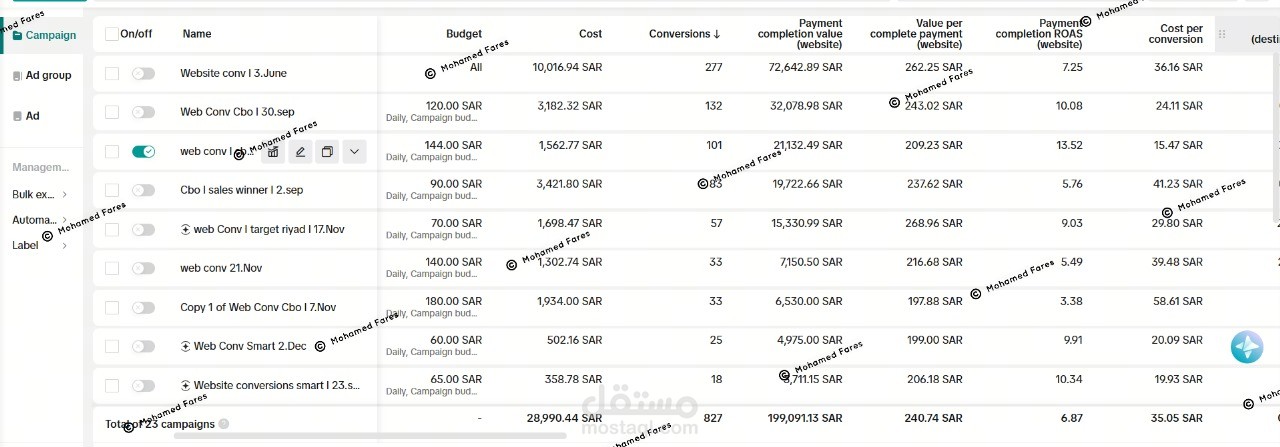This screenshot has width=1280, height=447.
Task: Click the pencil edit icon on the hovered row
Action: pyautogui.click(x=300, y=152)
